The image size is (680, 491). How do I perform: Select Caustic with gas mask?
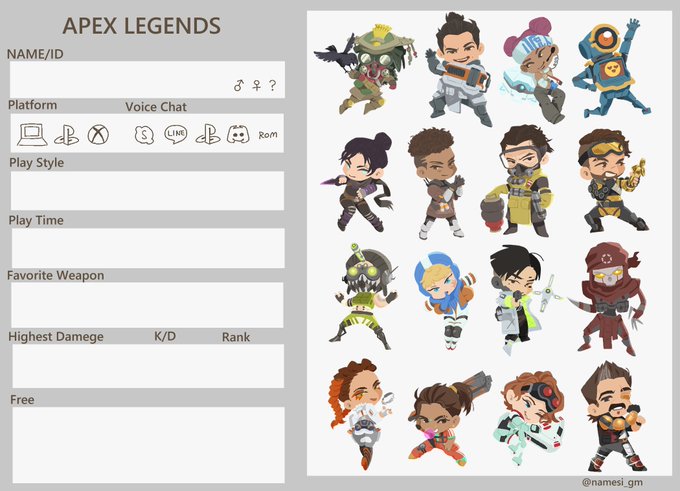pos(517,181)
